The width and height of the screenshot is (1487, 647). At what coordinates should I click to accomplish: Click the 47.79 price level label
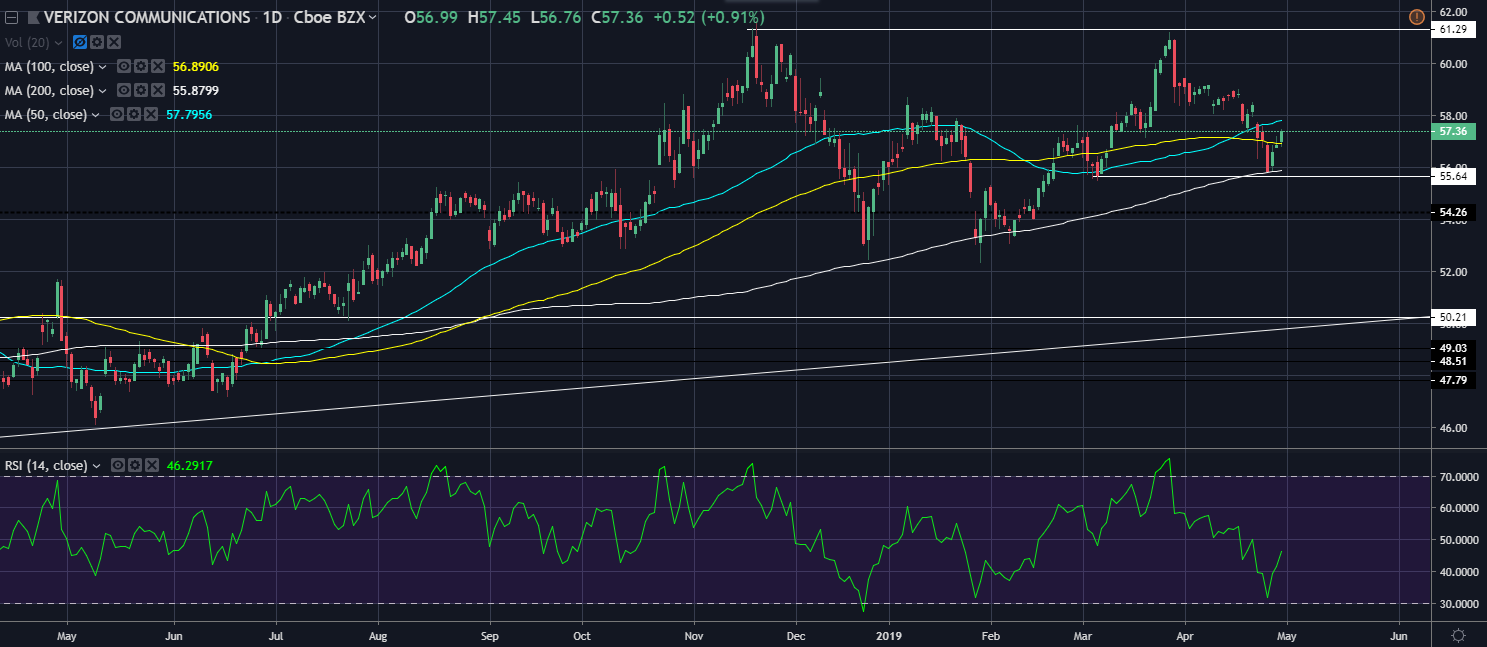pyautogui.click(x=1453, y=380)
